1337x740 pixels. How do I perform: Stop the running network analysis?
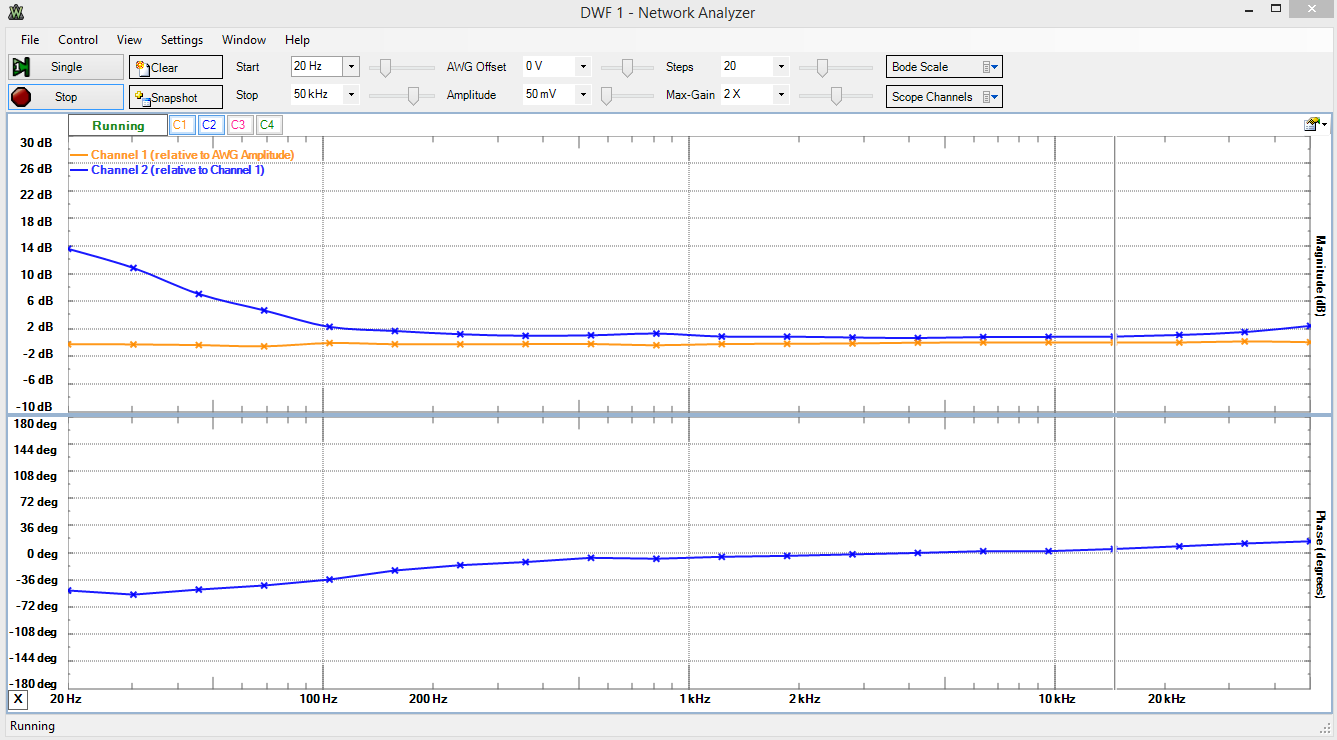66,97
